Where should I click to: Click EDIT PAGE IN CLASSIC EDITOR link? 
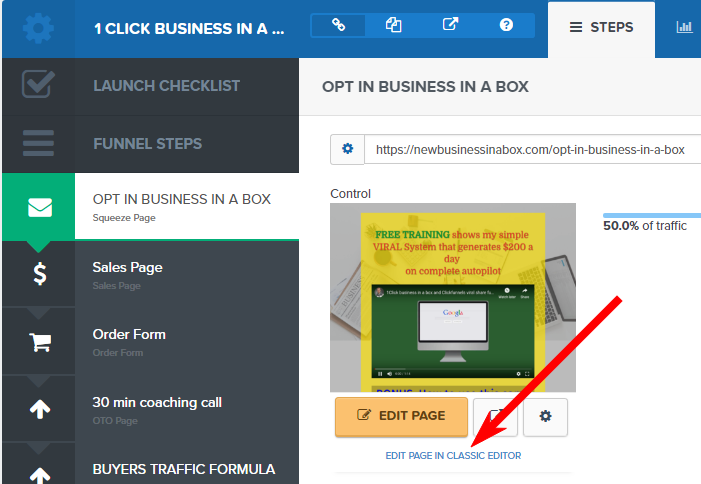453,455
